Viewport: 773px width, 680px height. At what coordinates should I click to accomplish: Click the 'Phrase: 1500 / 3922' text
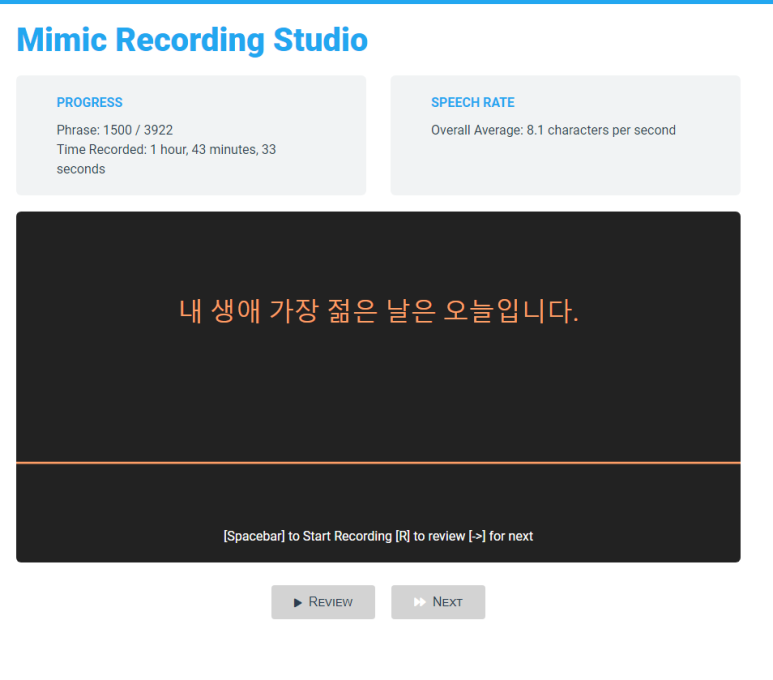[114, 130]
